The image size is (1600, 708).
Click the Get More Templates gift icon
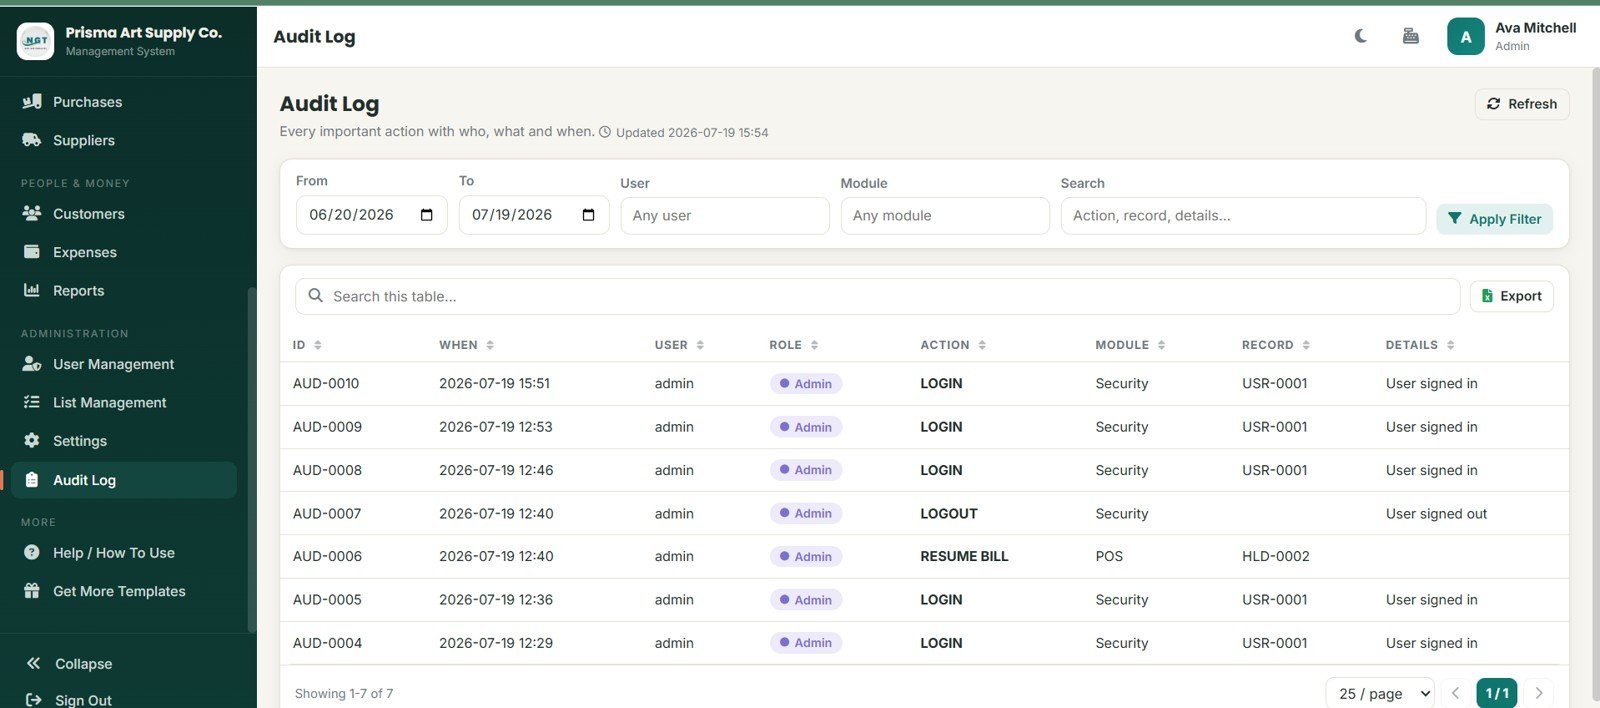[32, 590]
